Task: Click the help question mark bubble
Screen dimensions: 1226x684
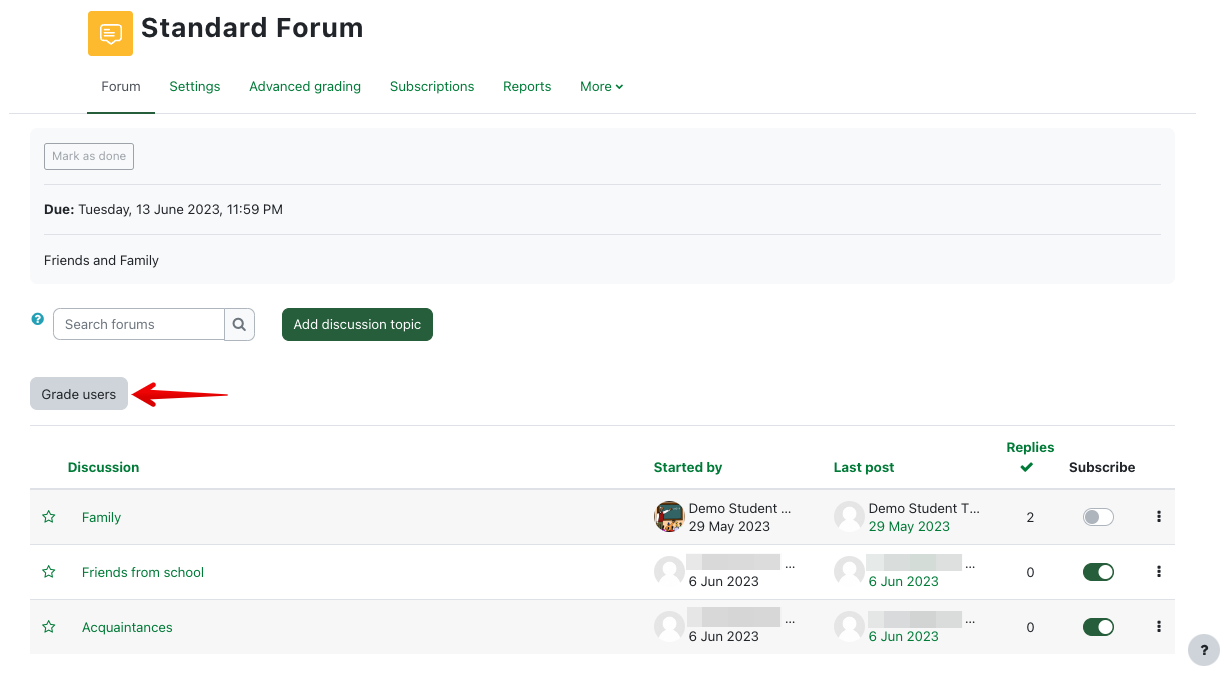Action: click(1203, 650)
